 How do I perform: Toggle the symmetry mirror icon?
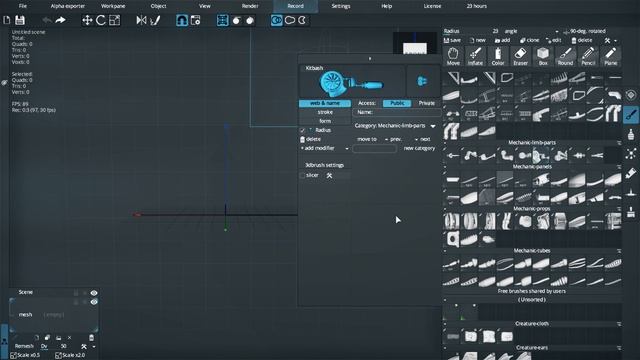point(141,20)
